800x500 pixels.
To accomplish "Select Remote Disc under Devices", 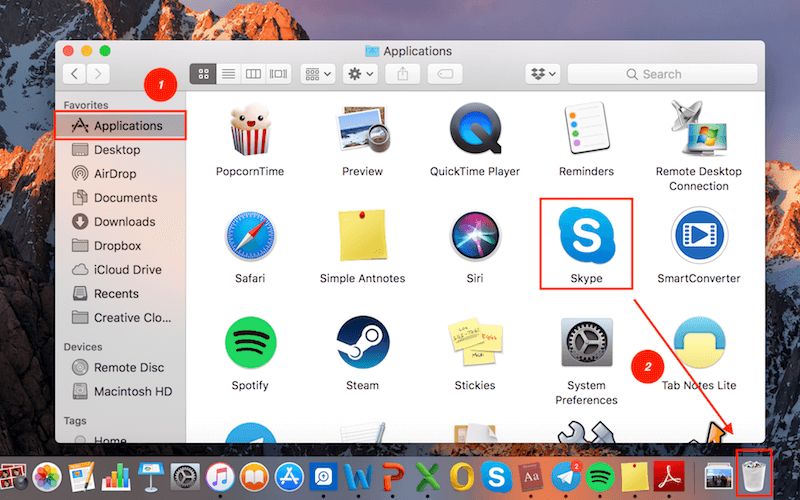I will [x=120, y=367].
